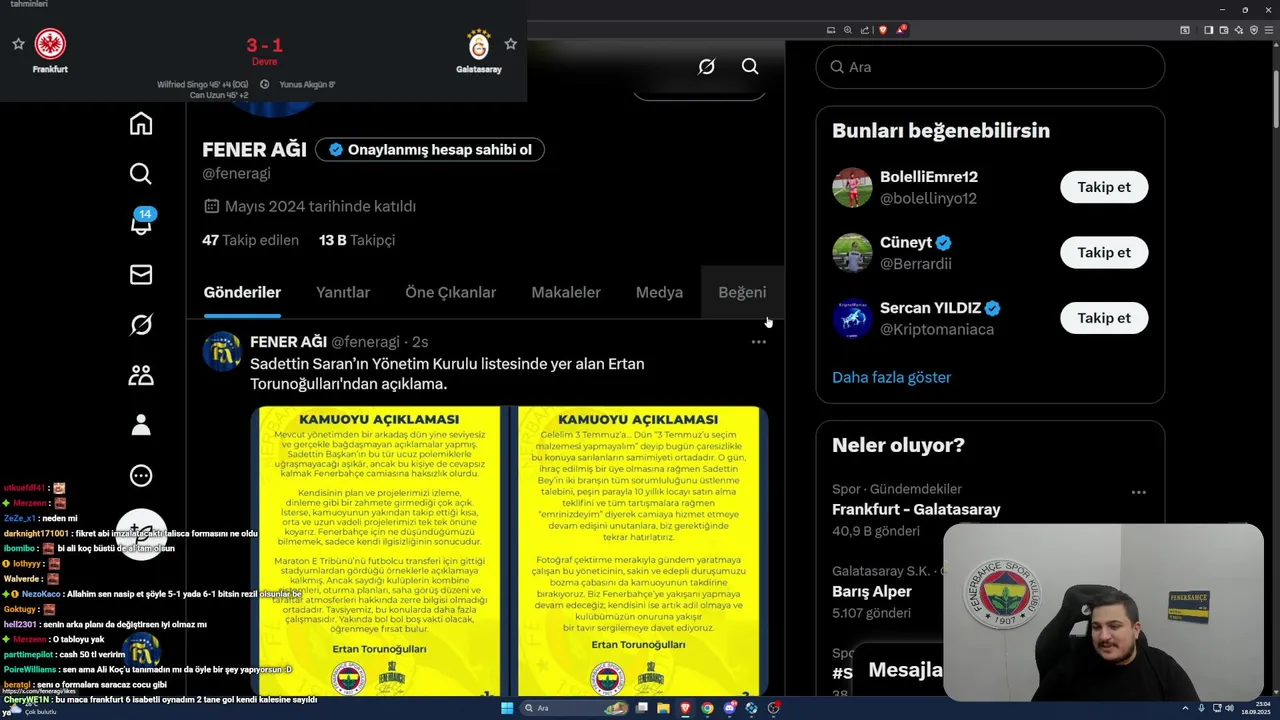Open Profile person icon in sidebar
The image size is (1280, 720).
(x=141, y=425)
